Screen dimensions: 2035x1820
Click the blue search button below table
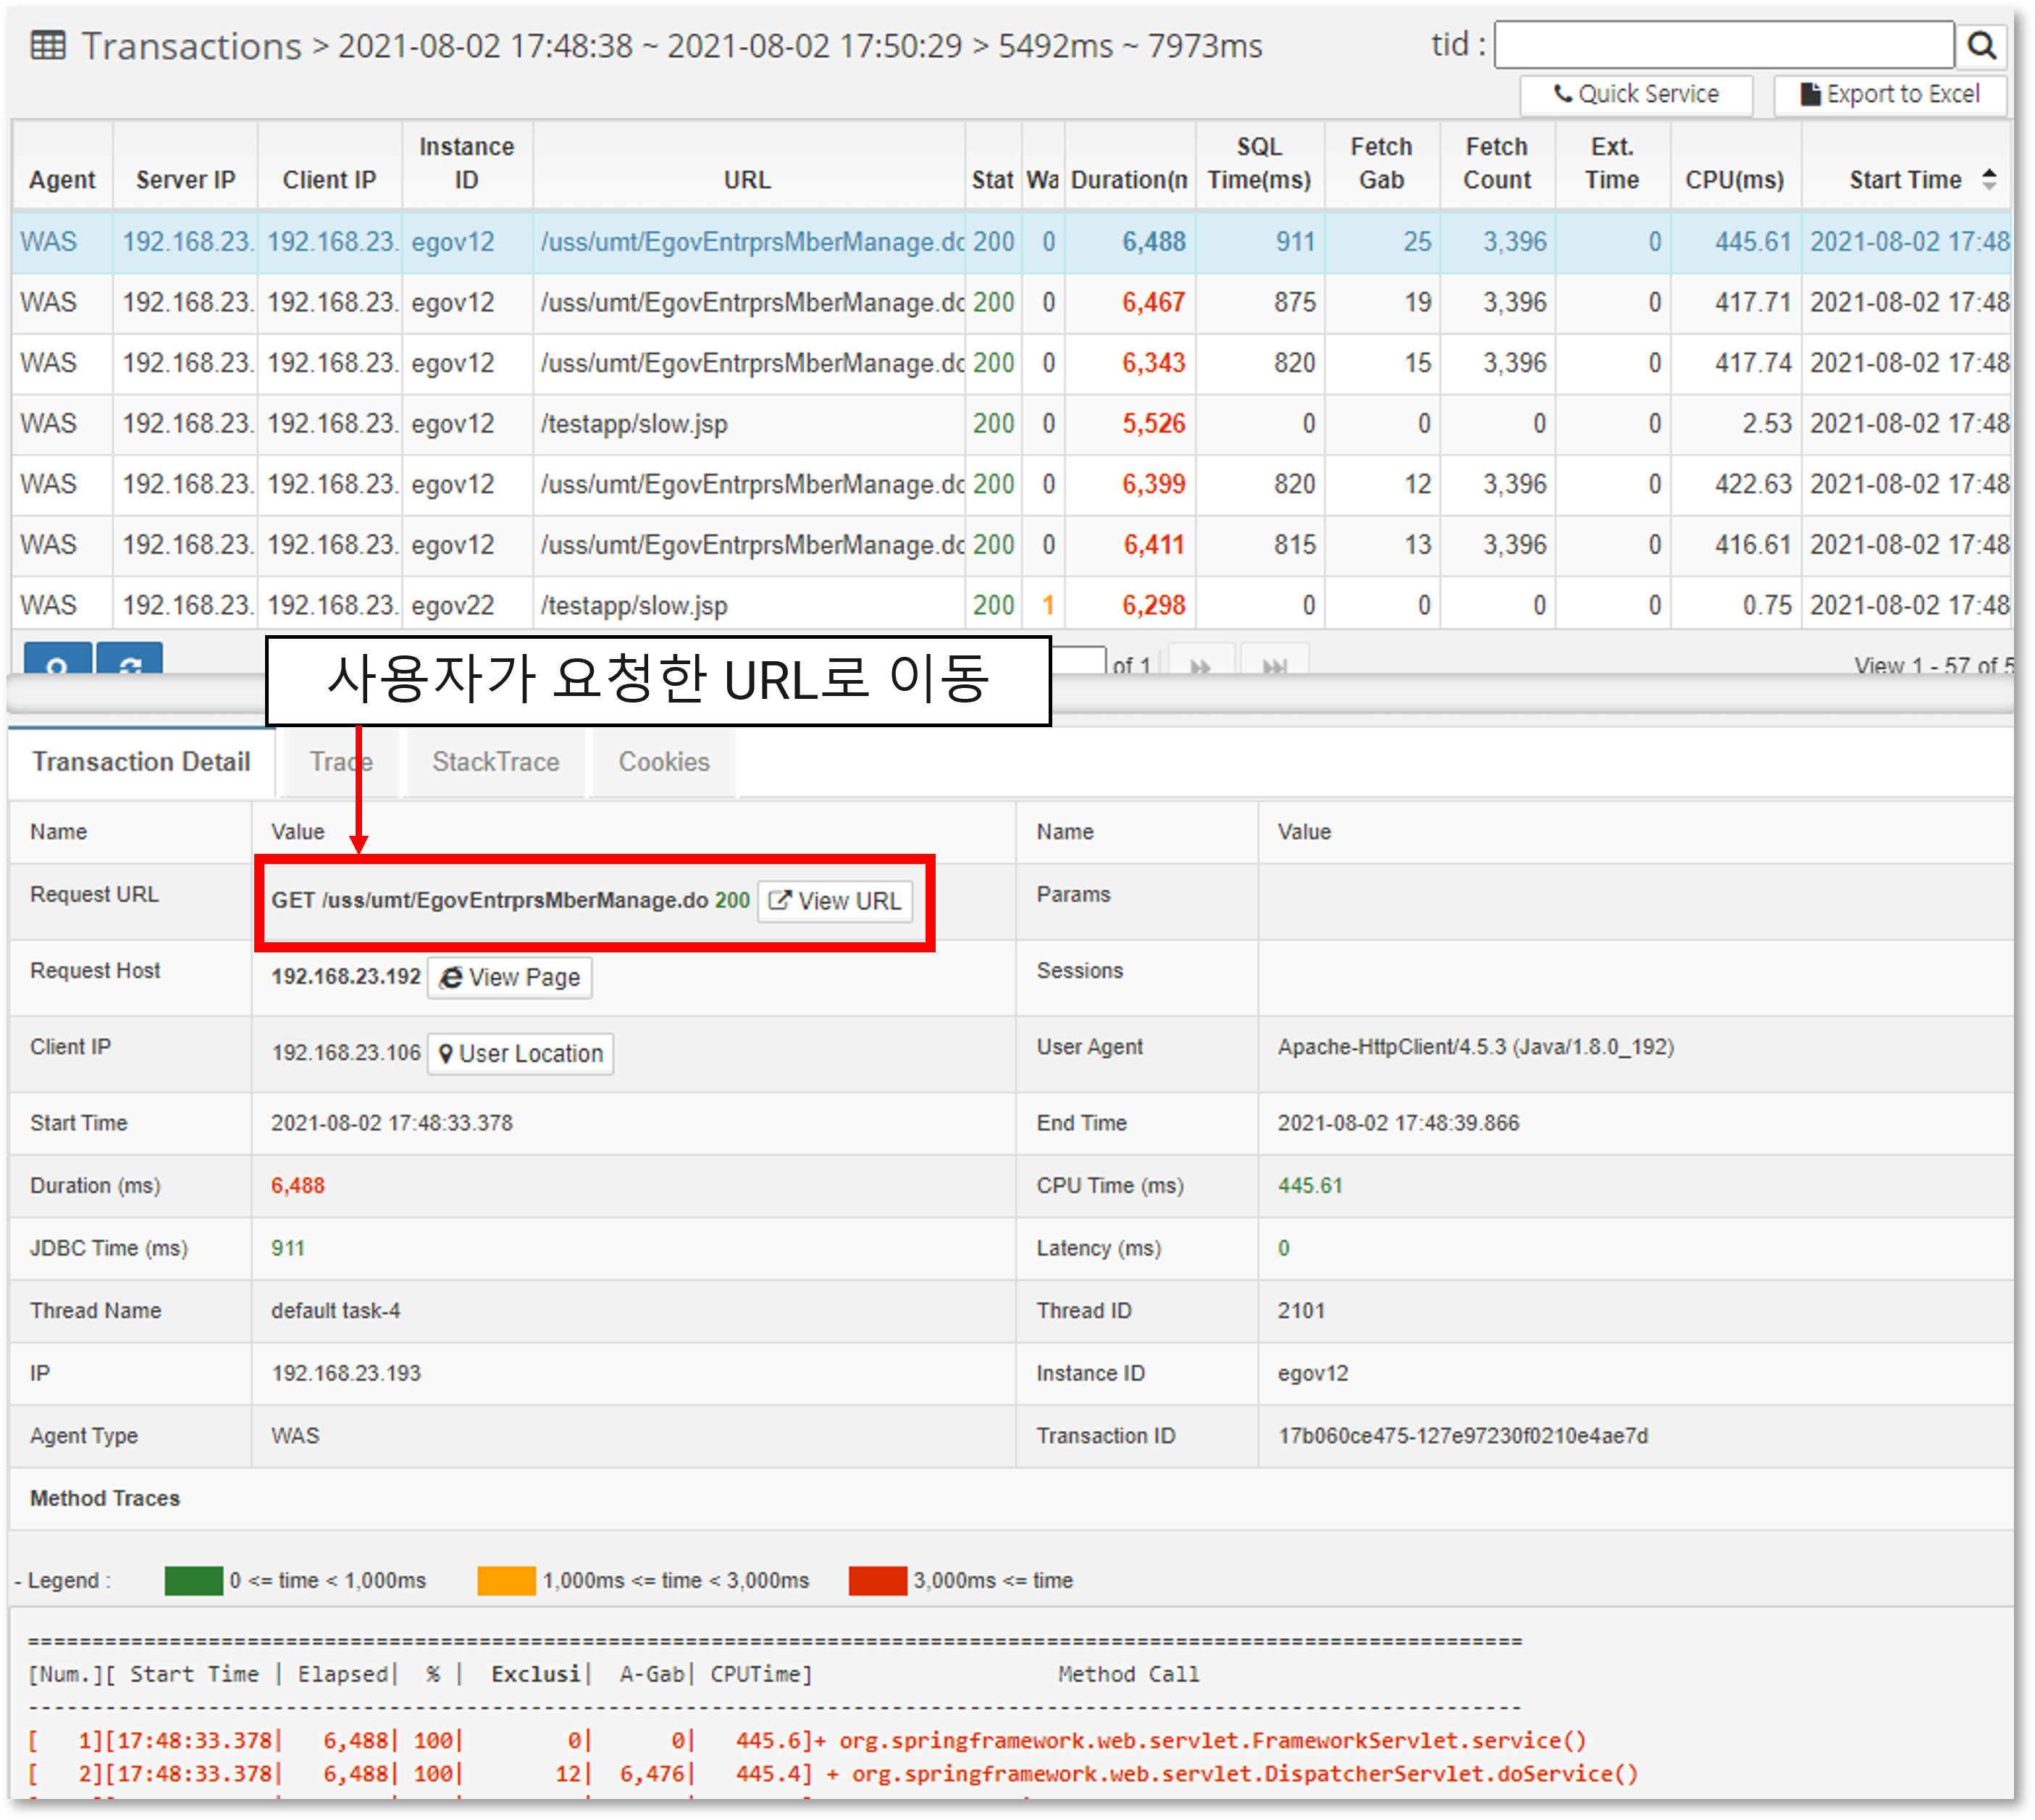point(57,660)
